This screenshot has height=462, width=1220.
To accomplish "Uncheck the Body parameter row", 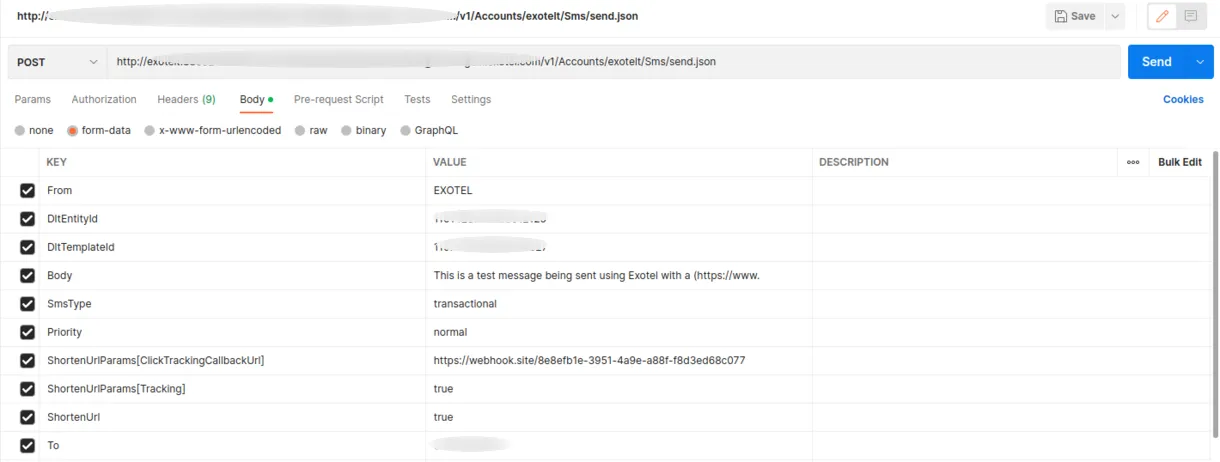I will pos(27,275).
